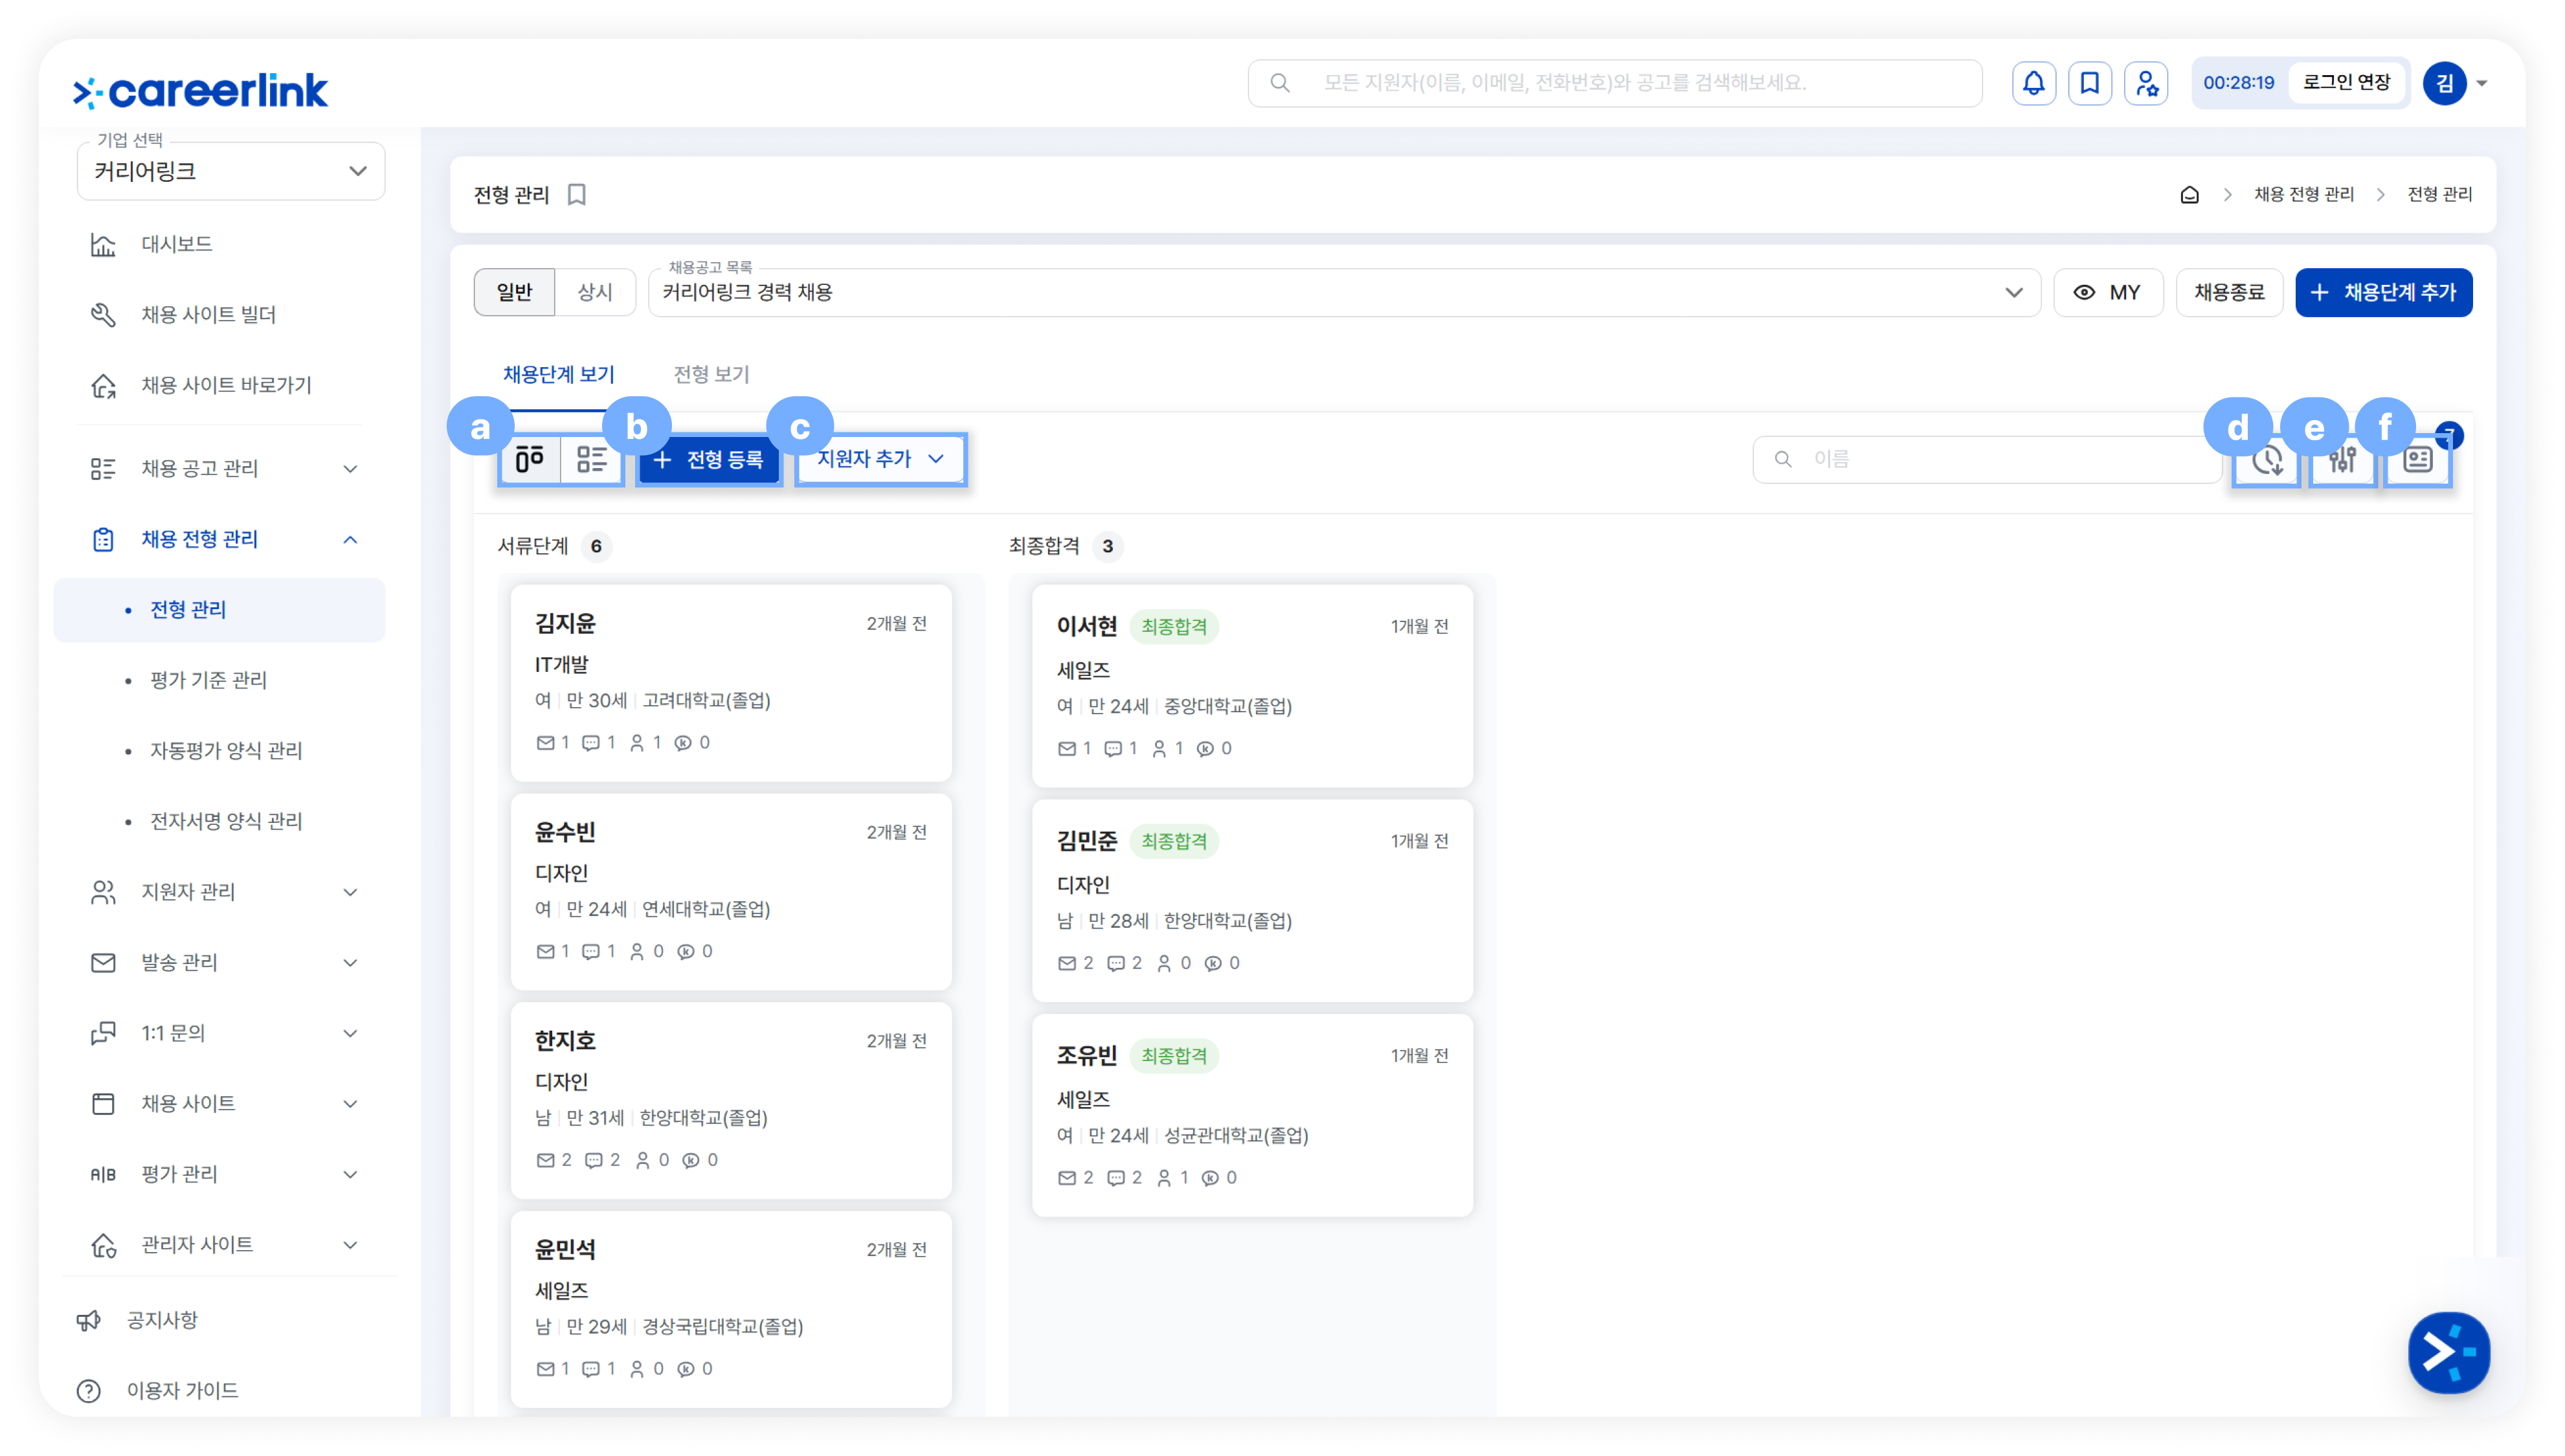Click 채용 전형 관리 breadcrumb link
The width and height of the screenshot is (2565, 1456).
2304,194
